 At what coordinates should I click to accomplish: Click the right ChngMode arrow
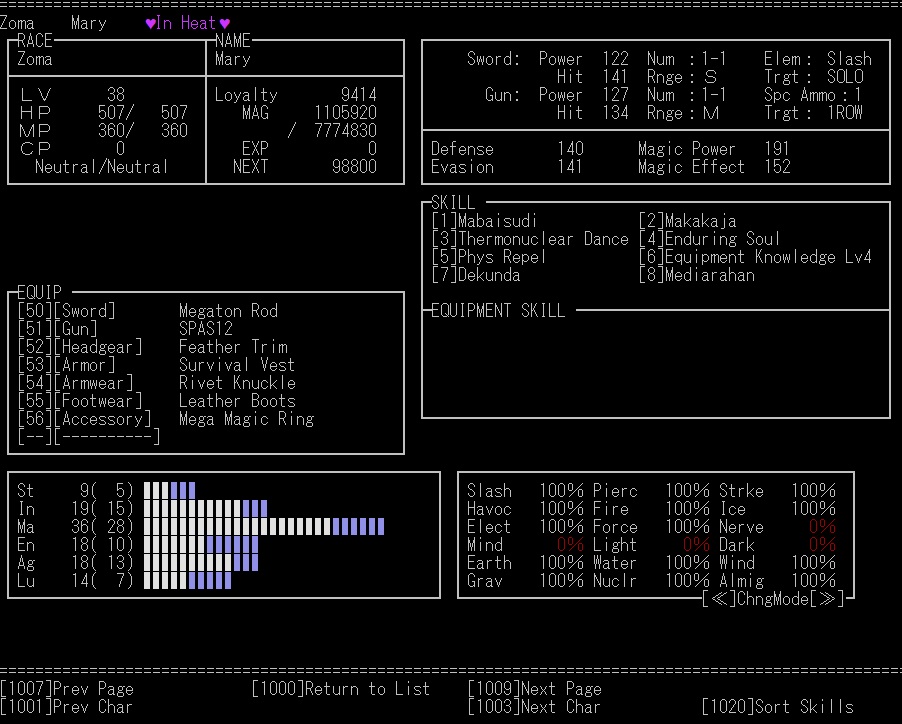(828, 599)
